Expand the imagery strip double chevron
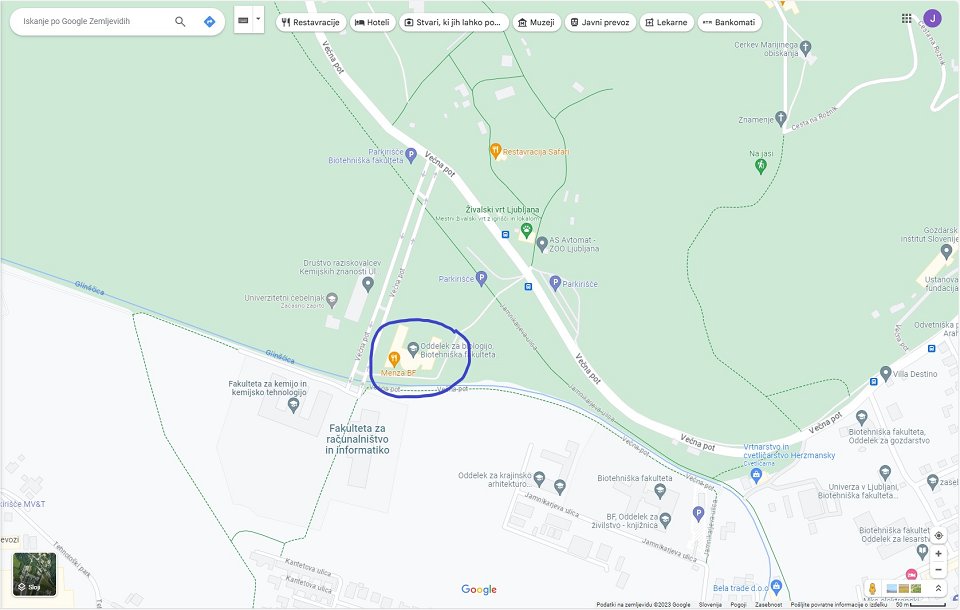Image resolution: width=960 pixels, height=610 pixels. 938,589
